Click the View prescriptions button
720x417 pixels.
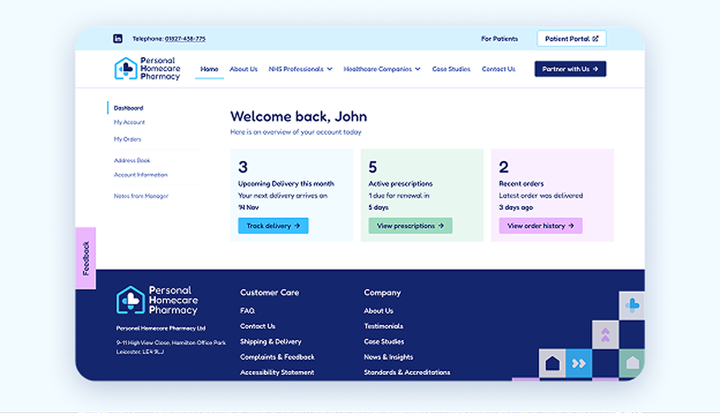pos(410,225)
